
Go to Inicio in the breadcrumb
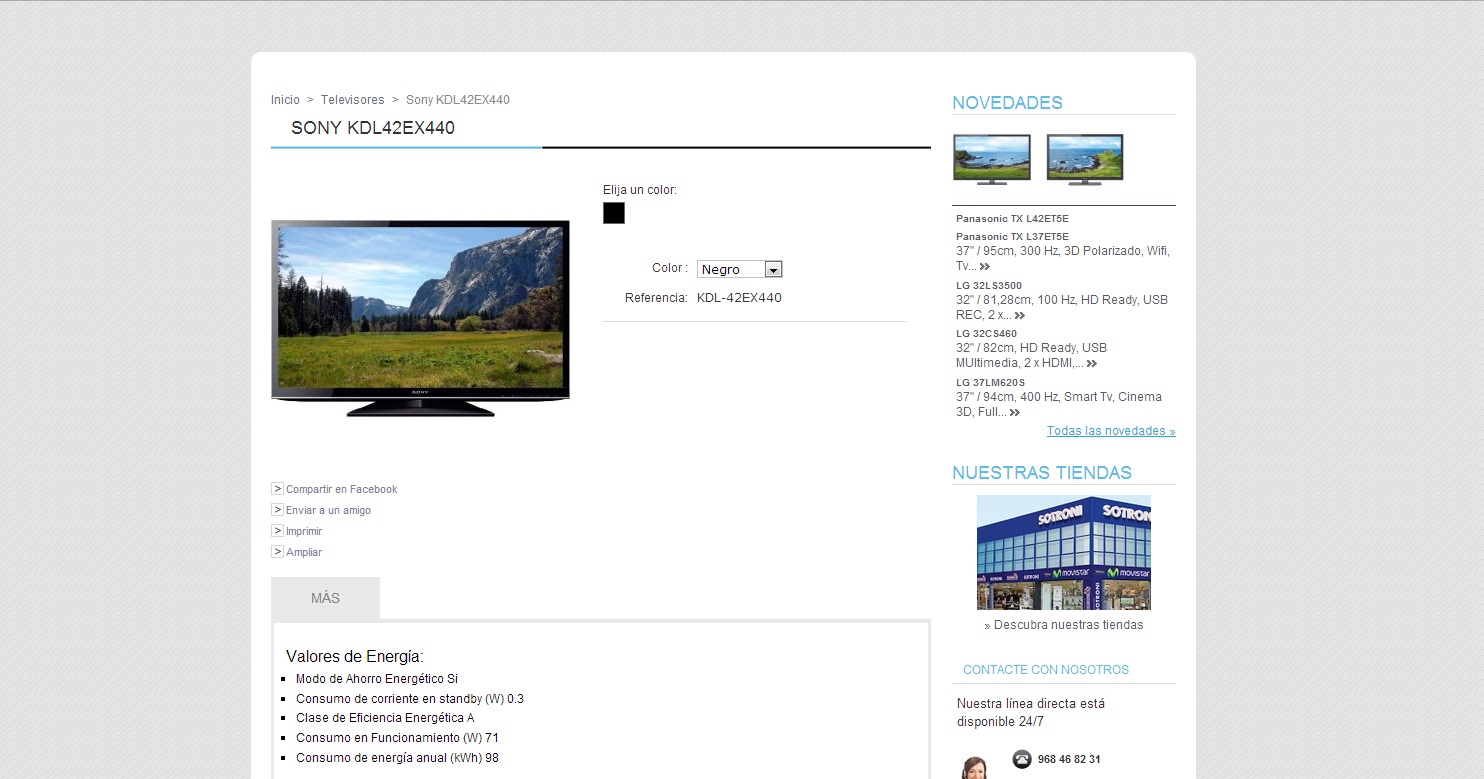[285, 100]
